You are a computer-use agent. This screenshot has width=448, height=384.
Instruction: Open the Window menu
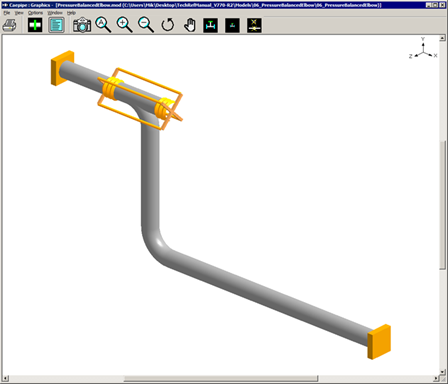click(55, 13)
